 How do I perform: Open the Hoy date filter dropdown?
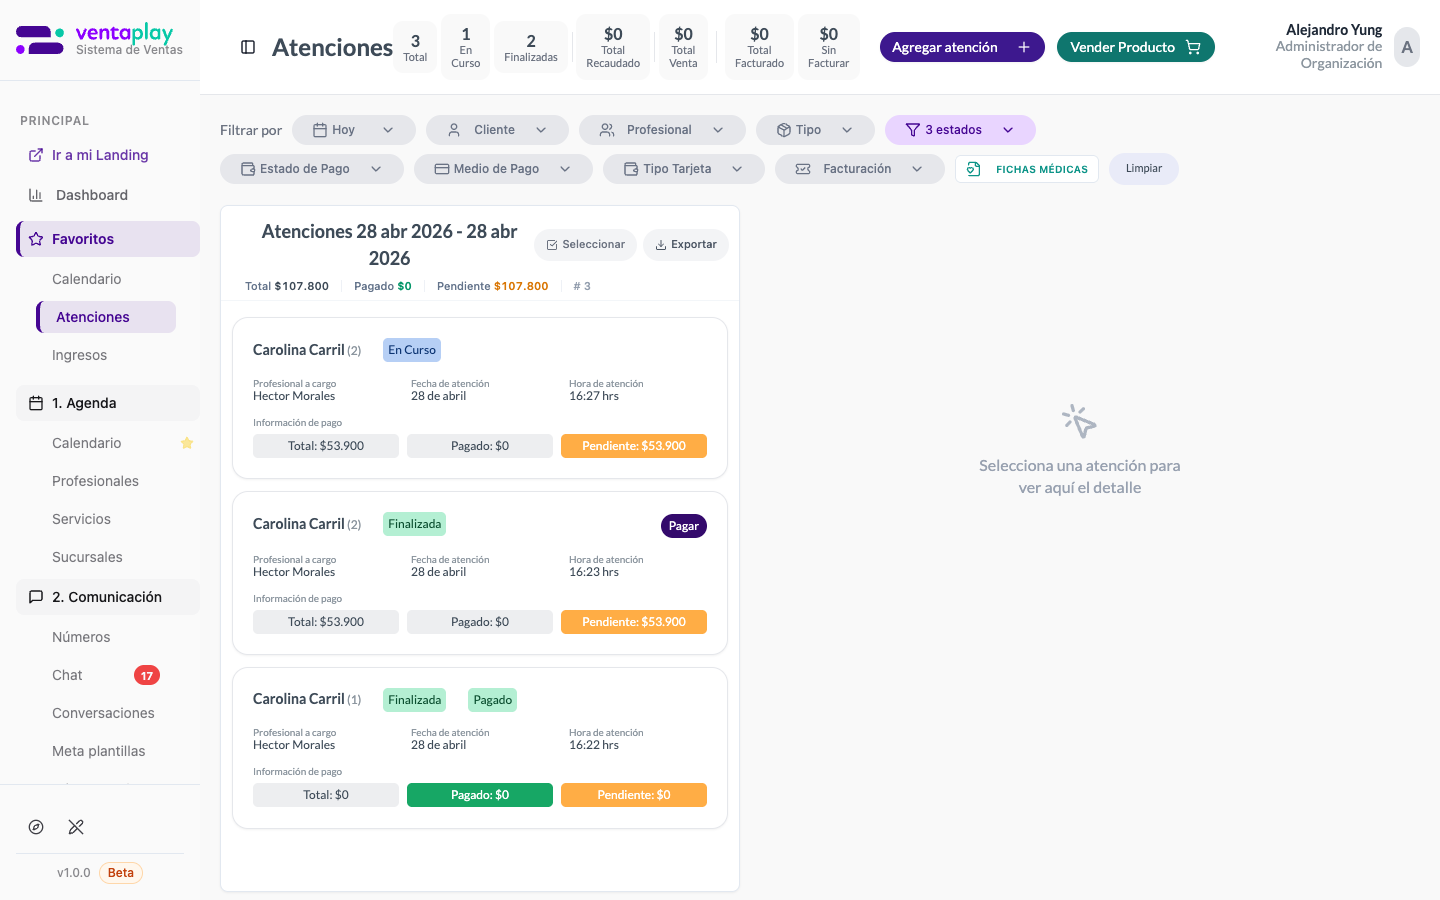tap(353, 130)
